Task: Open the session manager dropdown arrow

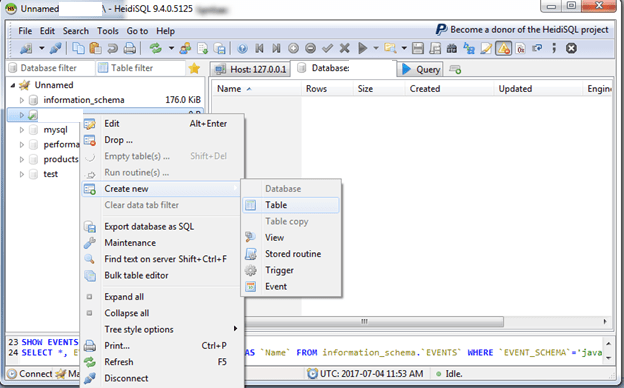Action: pos(41,49)
